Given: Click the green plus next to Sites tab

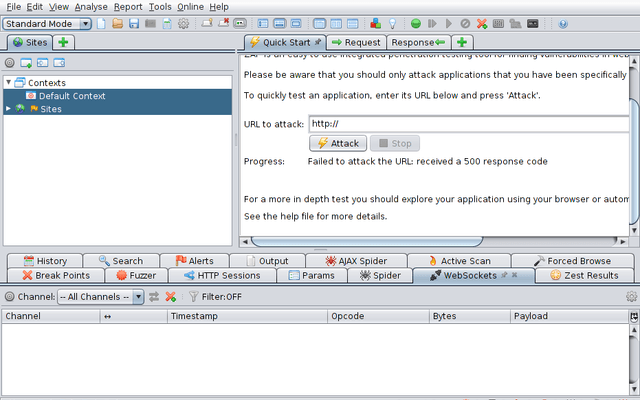Looking at the screenshot, I should [x=63, y=42].
